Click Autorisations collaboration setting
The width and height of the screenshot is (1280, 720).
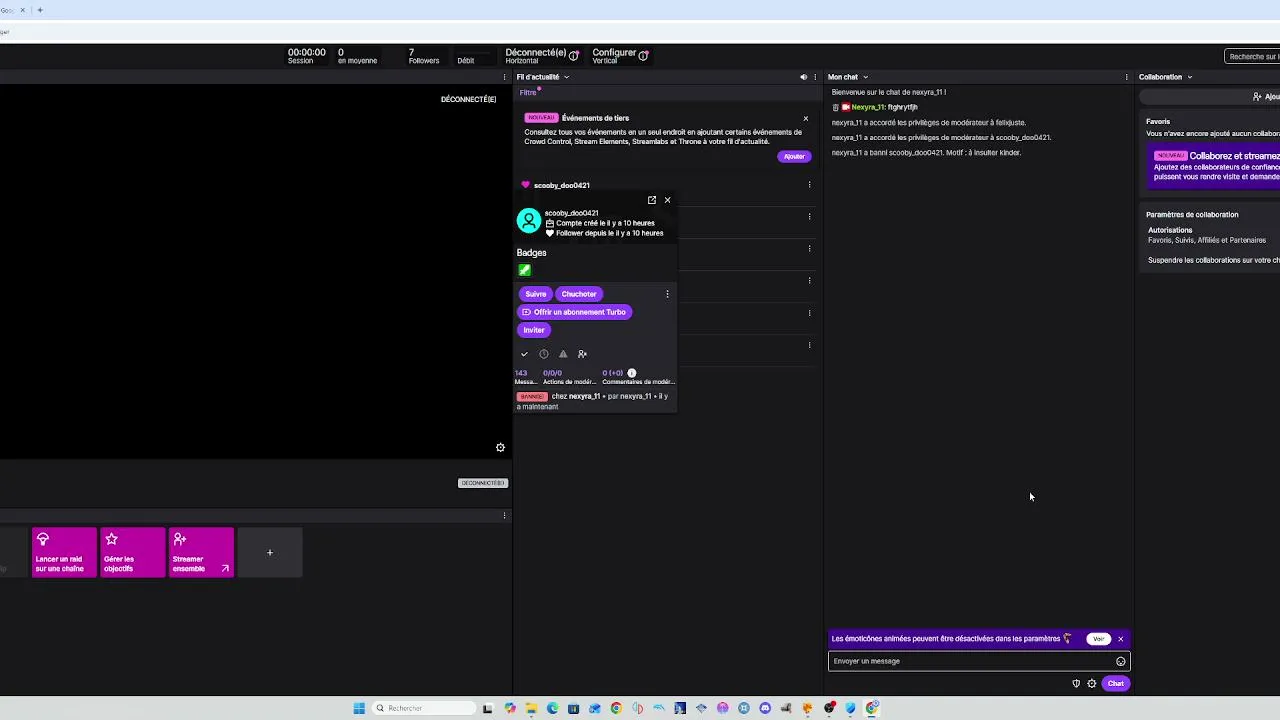[1170, 230]
